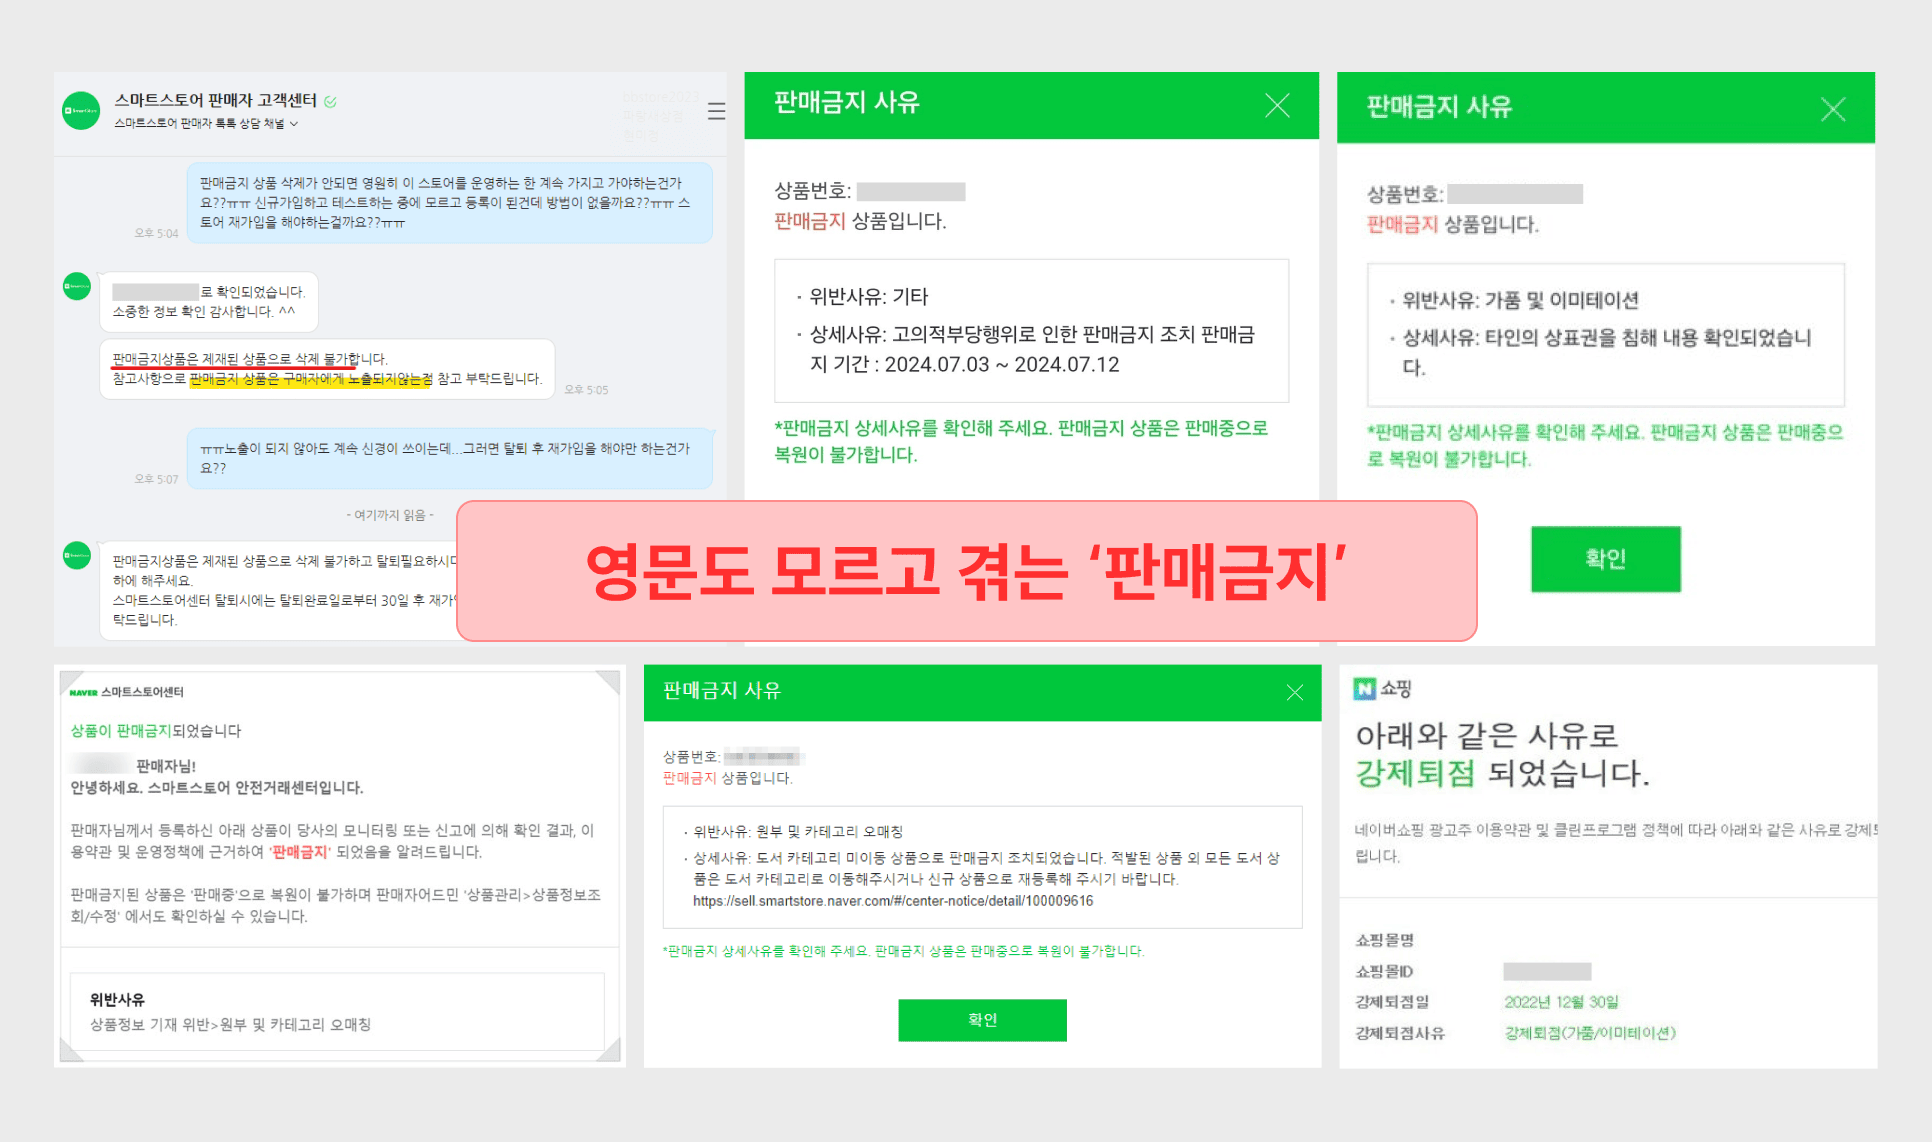The height and width of the screenshot is (1142, 1932).
Task: Click the 쇼핑몰ID label
Action: pos(1384,971)
